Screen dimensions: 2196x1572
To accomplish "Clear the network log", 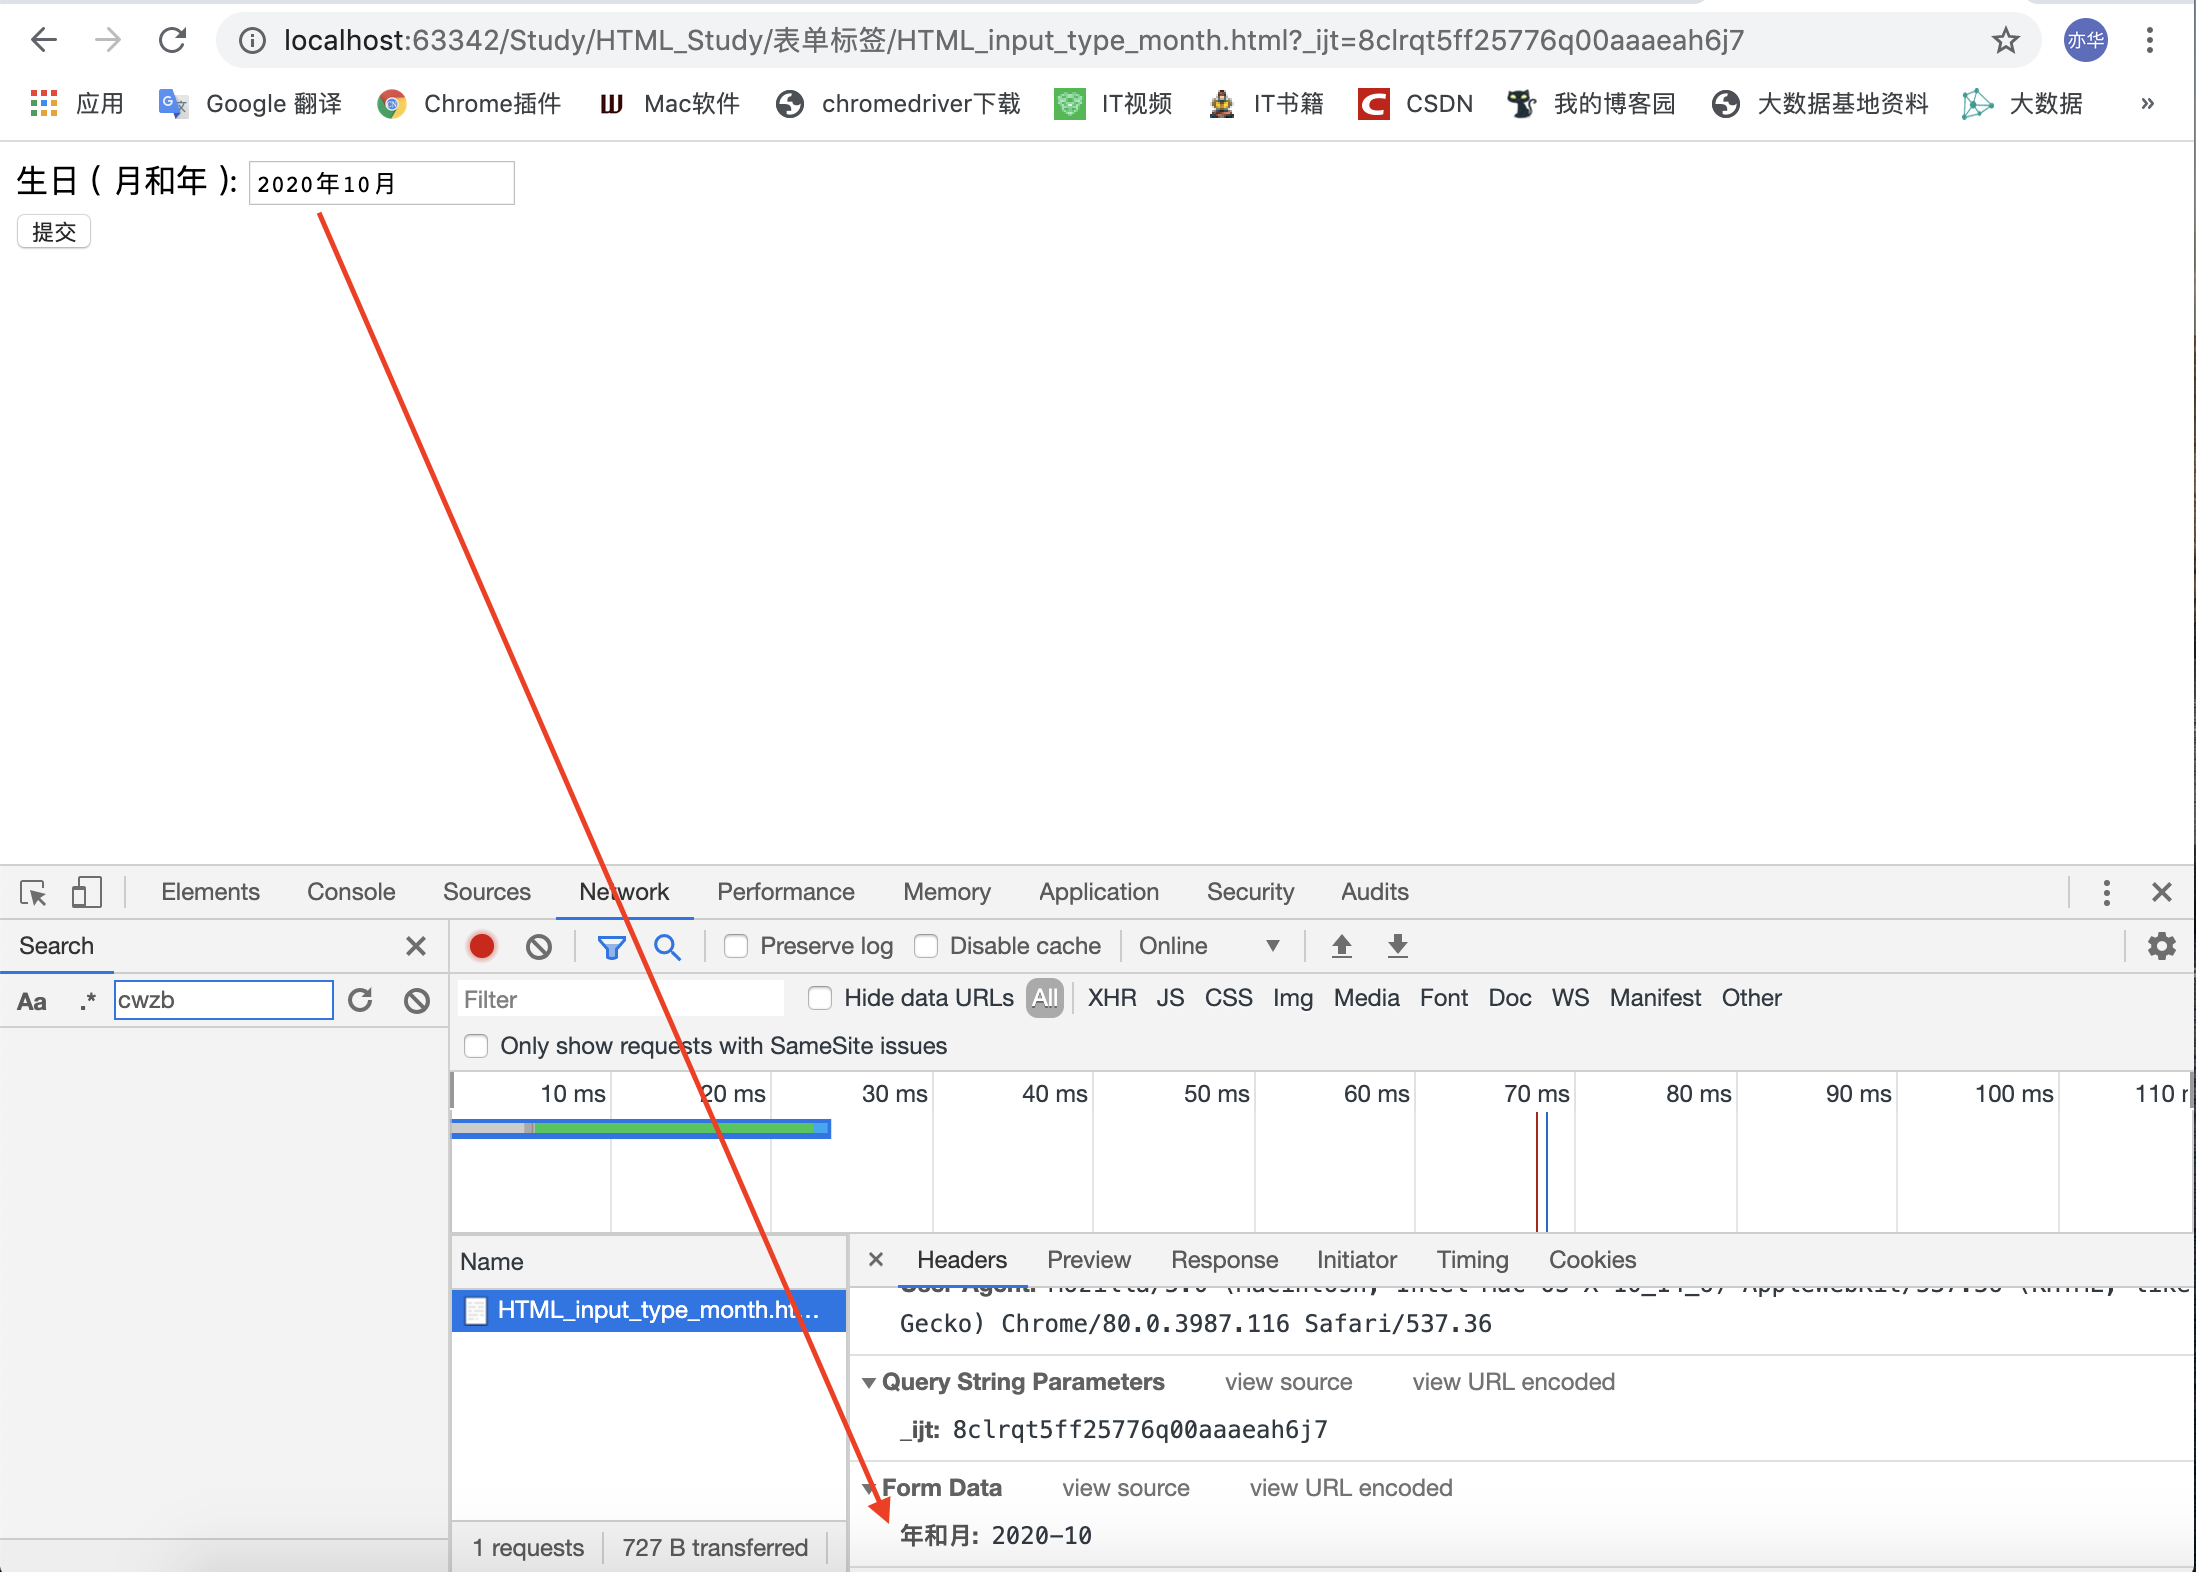I will [538, 946].
